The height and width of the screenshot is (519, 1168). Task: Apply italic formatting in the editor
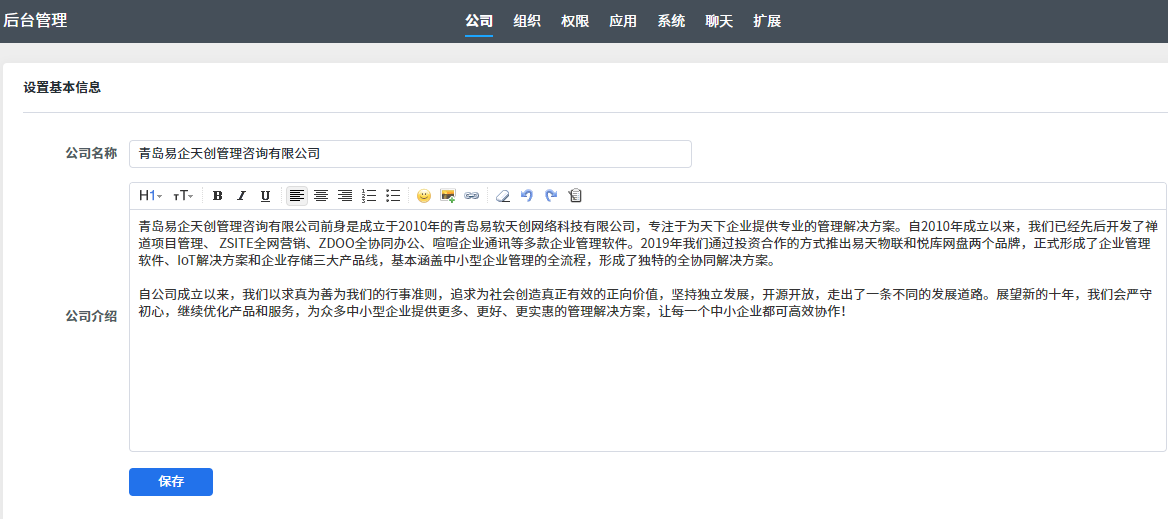point(241,196)
